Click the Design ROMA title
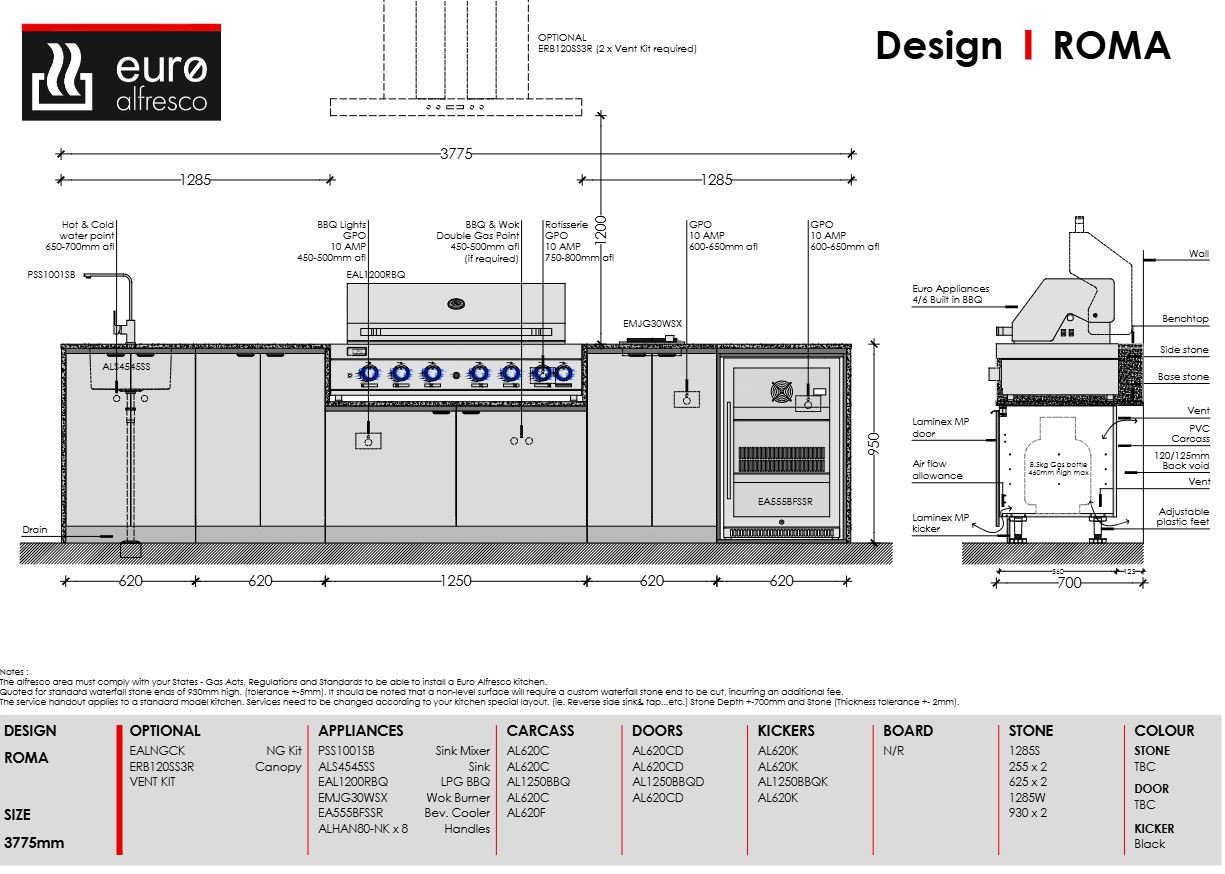This screenshot has width=1225, height=874. [1022, 46]
